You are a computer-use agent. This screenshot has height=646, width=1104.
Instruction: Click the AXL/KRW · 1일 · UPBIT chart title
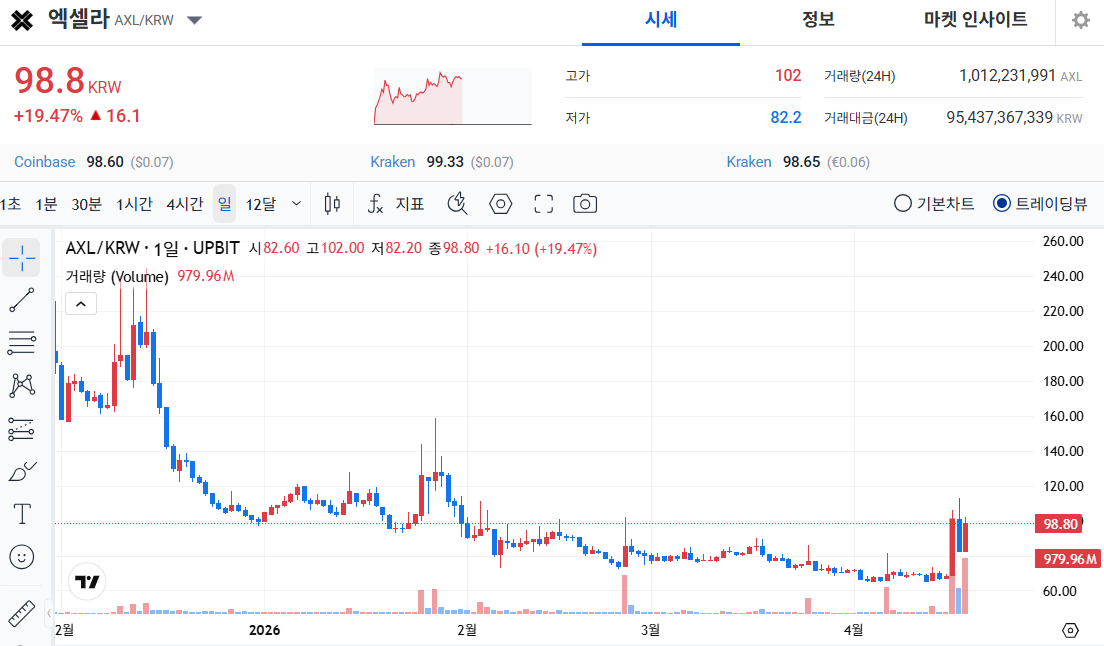click(153, 248)
